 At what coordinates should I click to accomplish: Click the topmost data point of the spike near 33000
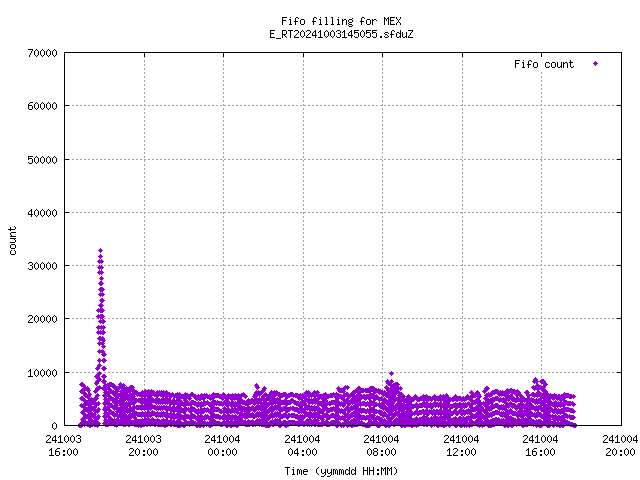click(x=100, y=251)
